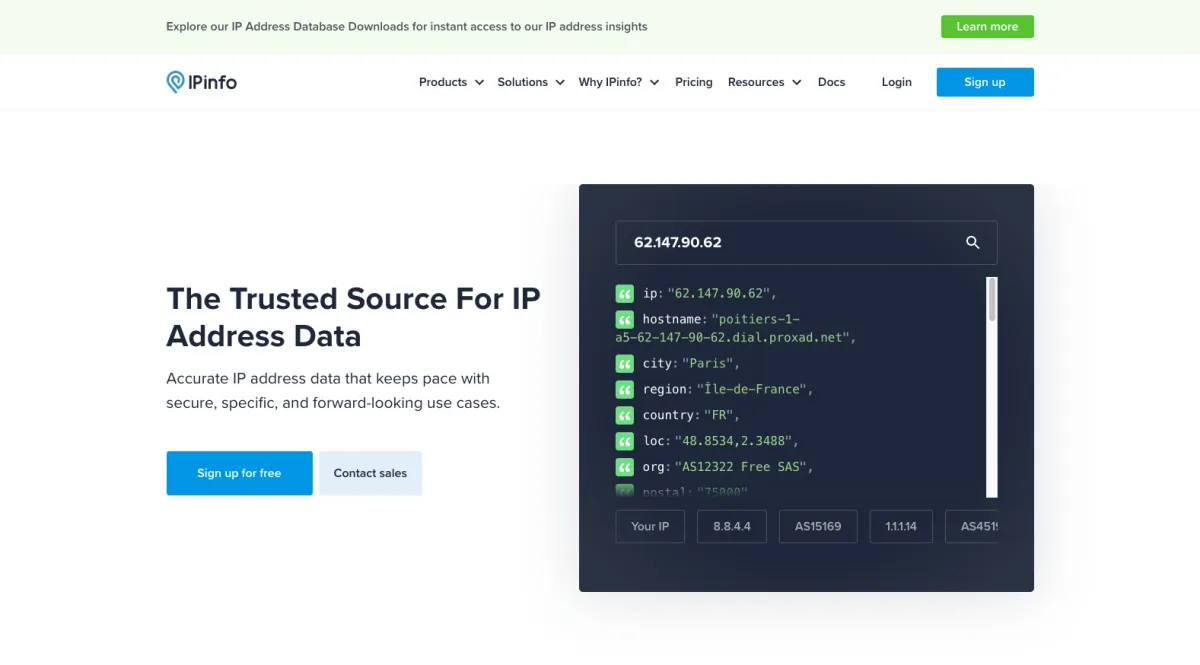
Task: Expand the Why IPinfo? menu
Action: click(x=618, y=82)
